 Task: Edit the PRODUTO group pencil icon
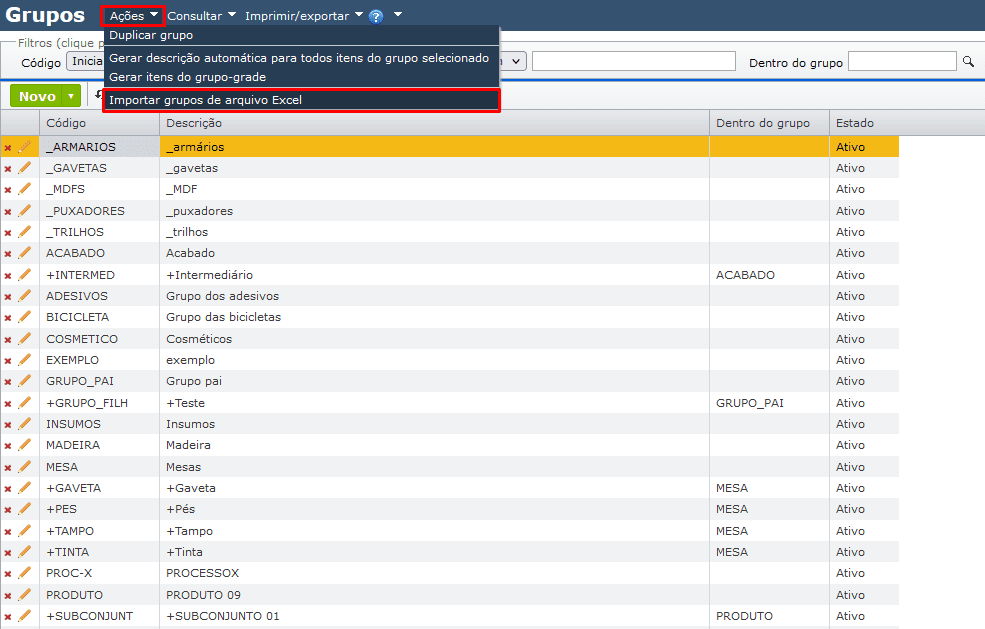pos(24,594)
